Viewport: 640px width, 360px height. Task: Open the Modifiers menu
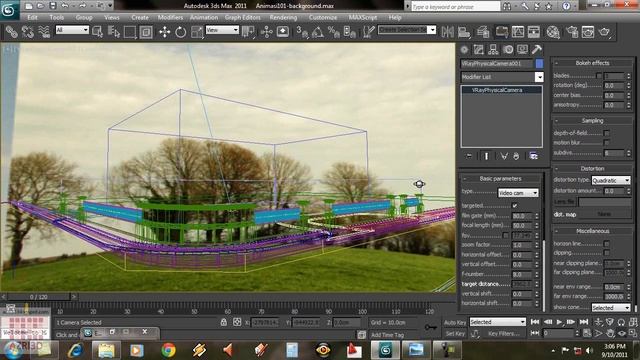tap(170, 18)
